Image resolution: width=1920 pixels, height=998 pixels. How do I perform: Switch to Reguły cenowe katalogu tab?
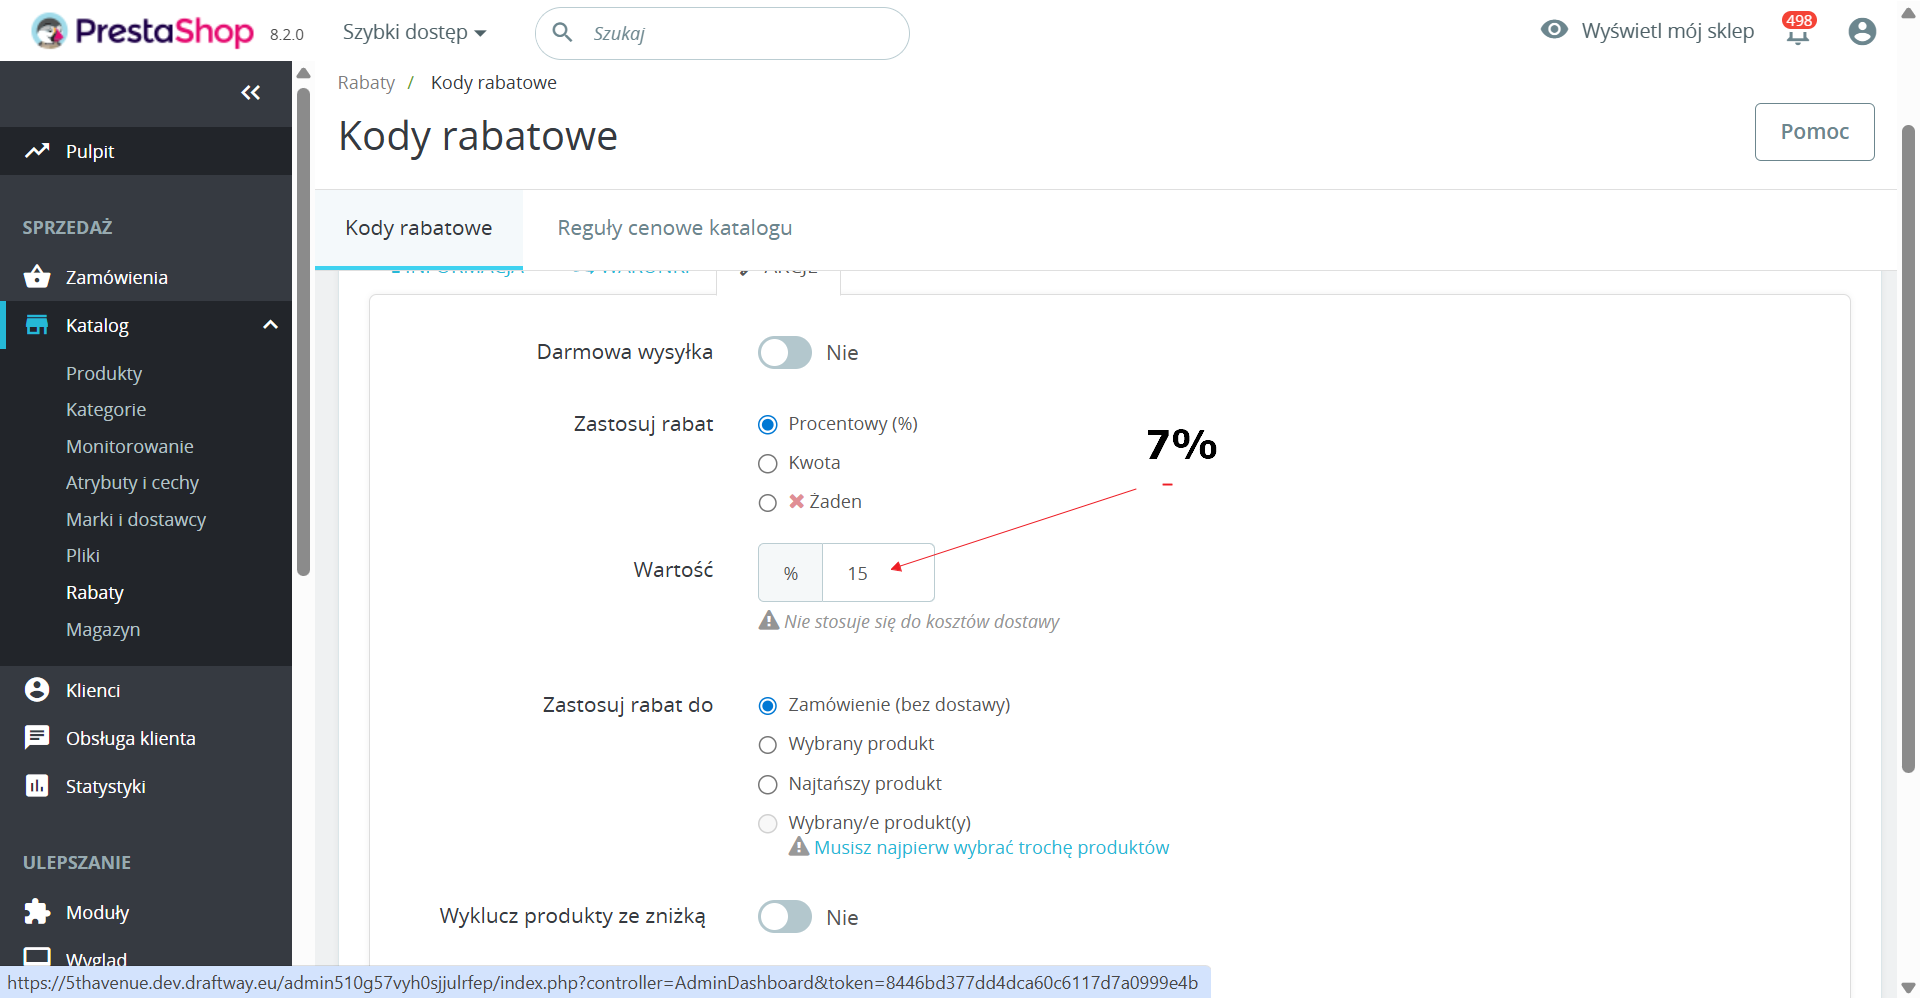675,228
